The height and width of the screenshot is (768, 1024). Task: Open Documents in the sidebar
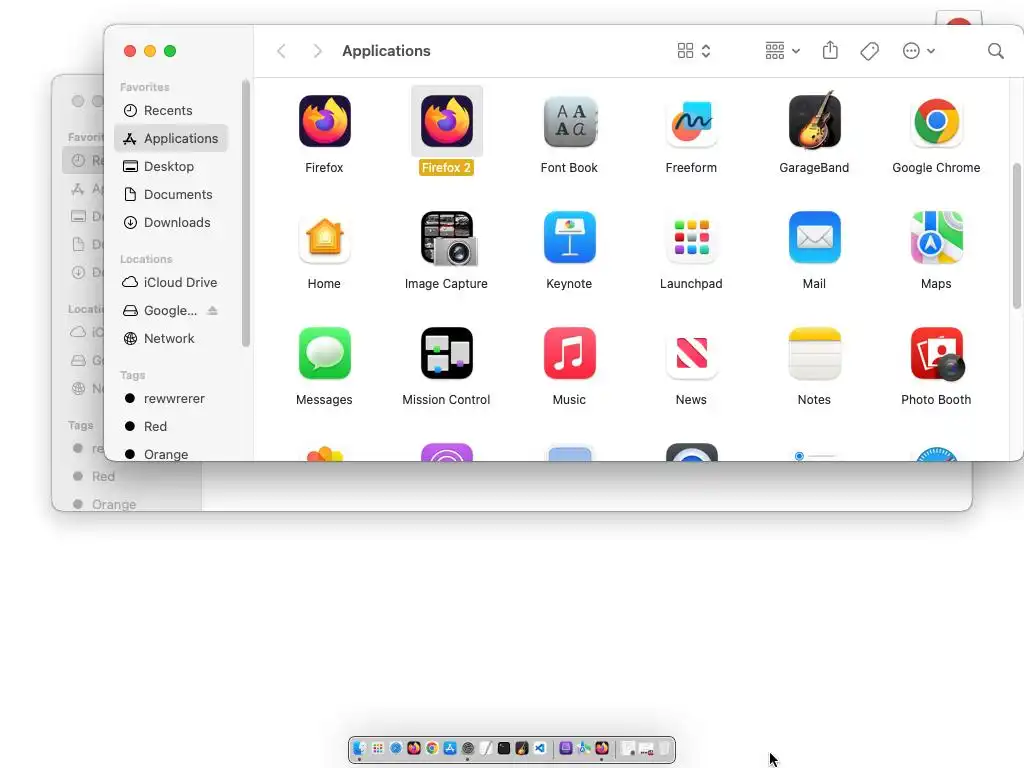171,195
